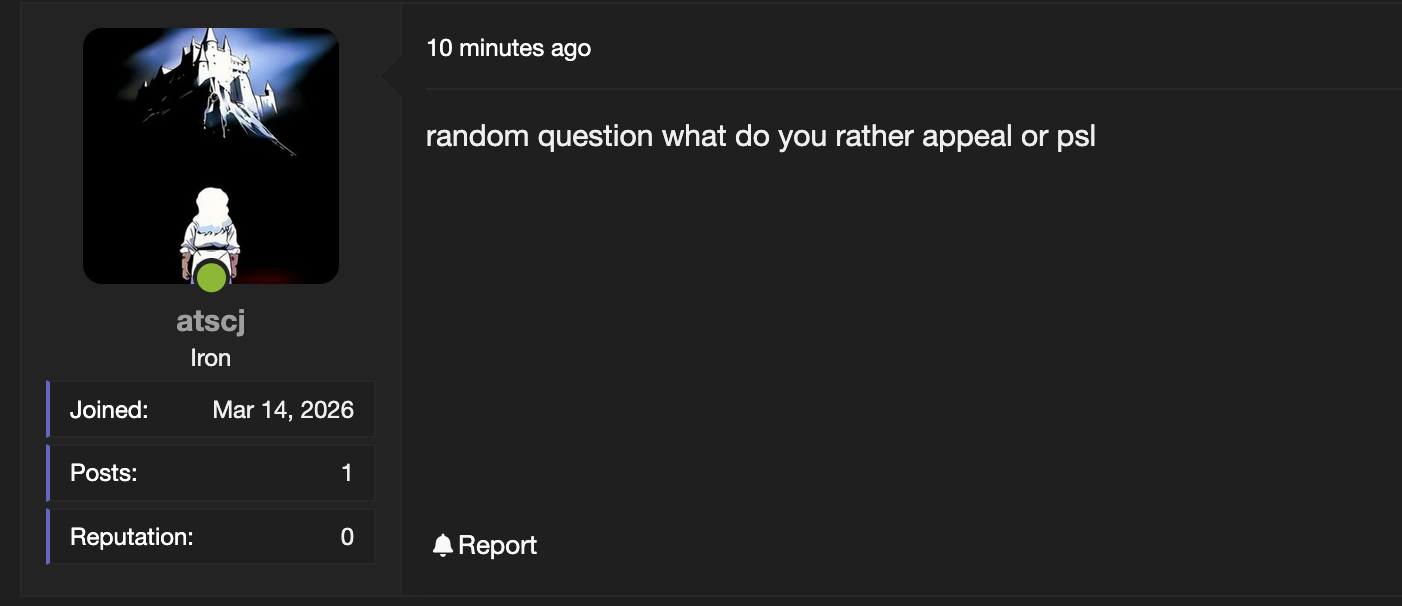Click the blue accent bar on Reputation row
This screenshot has width=1402, height=606.
click(48, 537)
